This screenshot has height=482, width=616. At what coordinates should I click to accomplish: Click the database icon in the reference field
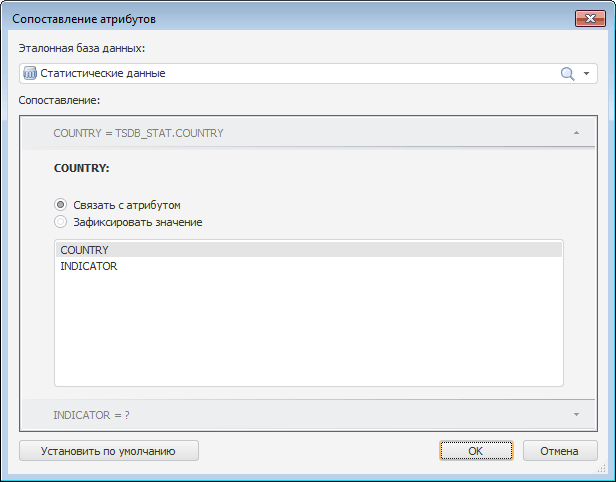click(x=30, y=73)
